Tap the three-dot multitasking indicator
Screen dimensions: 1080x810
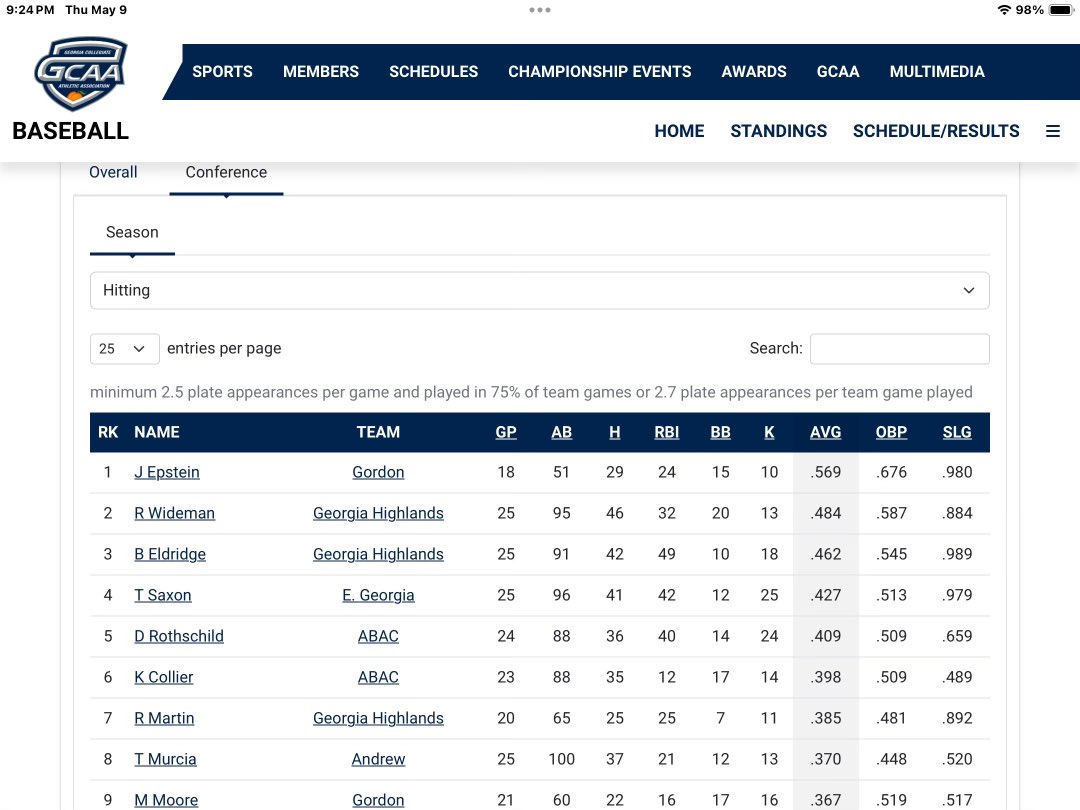click(x=540, y=10)
